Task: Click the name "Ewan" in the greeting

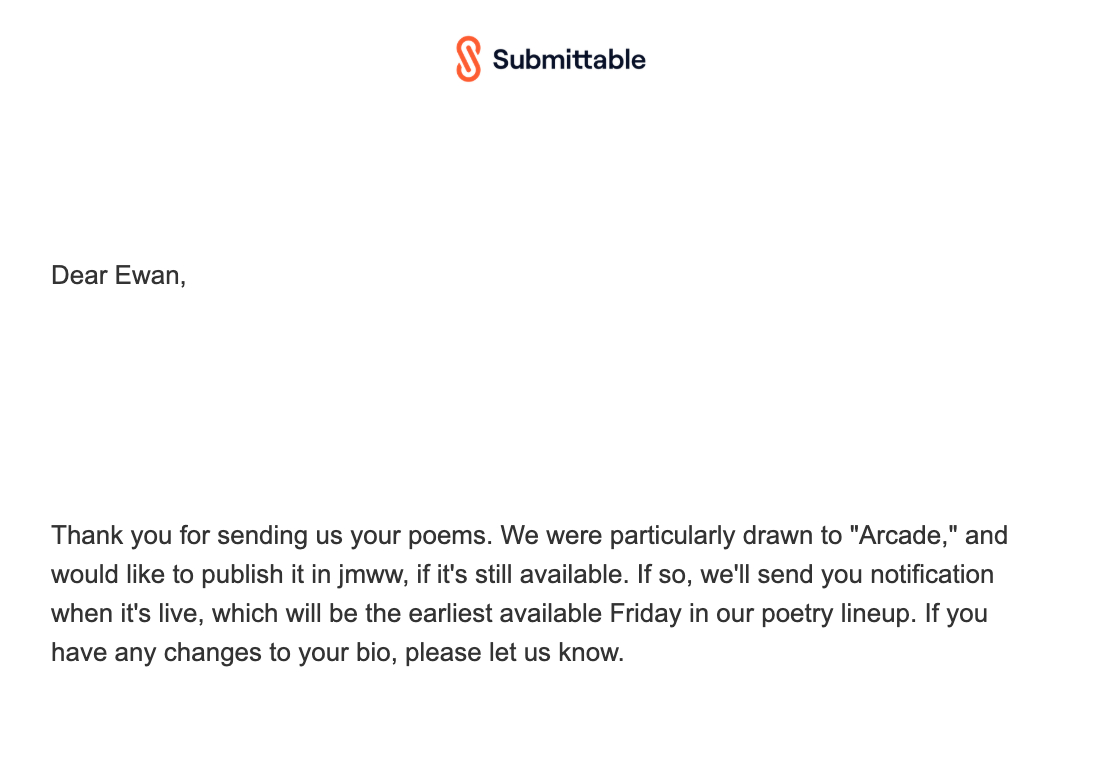Action: pyautogui.click(x=151, y=275)
